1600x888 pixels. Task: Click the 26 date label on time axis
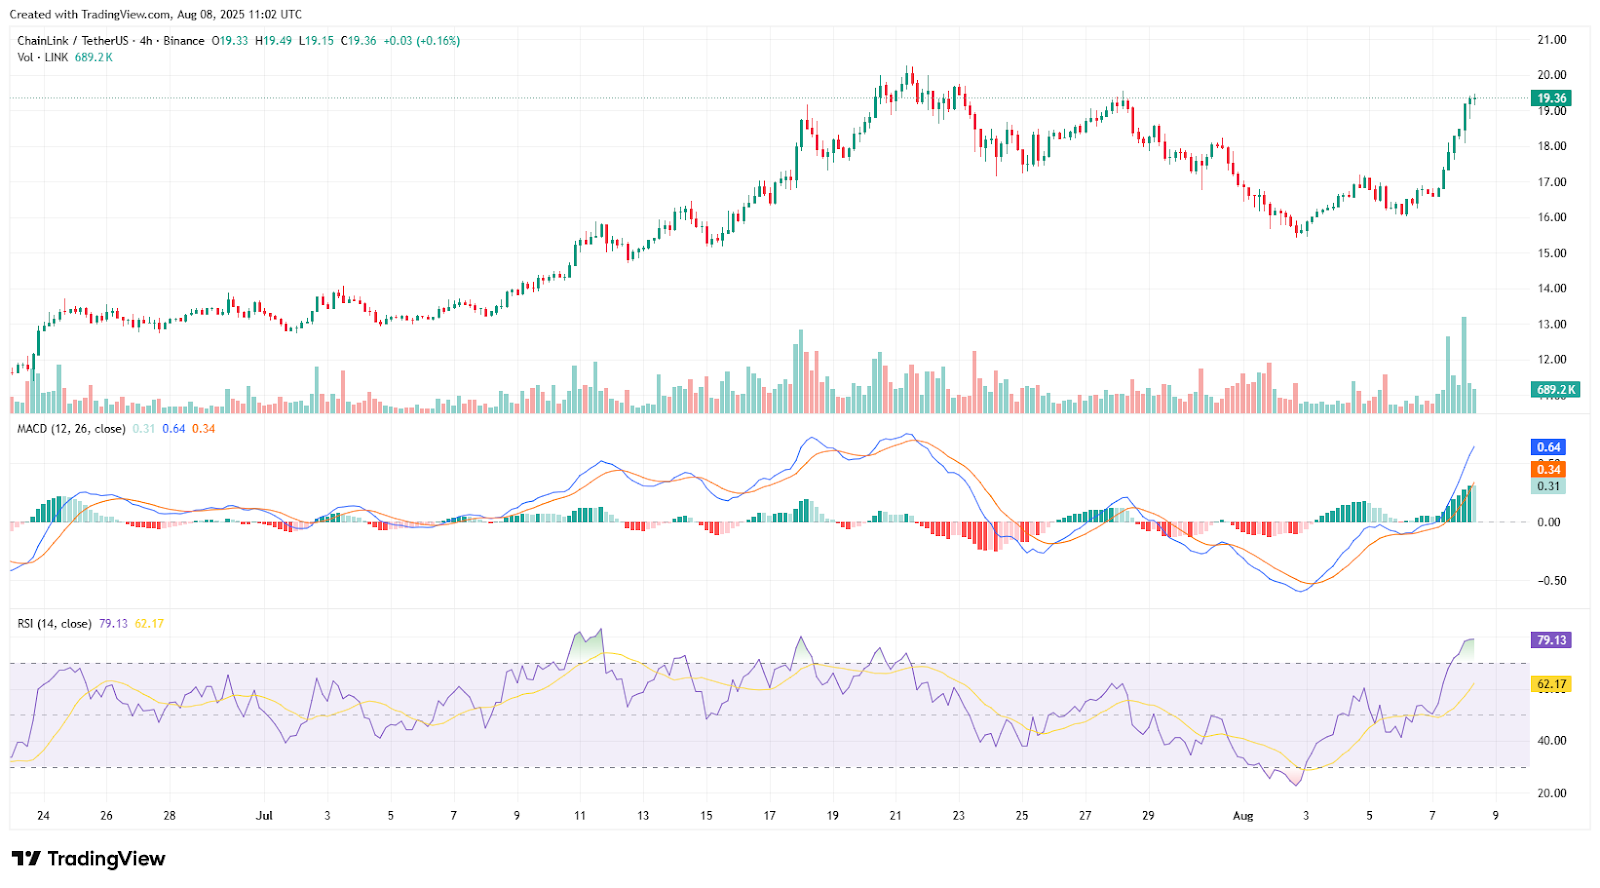[x=106, y=816]
